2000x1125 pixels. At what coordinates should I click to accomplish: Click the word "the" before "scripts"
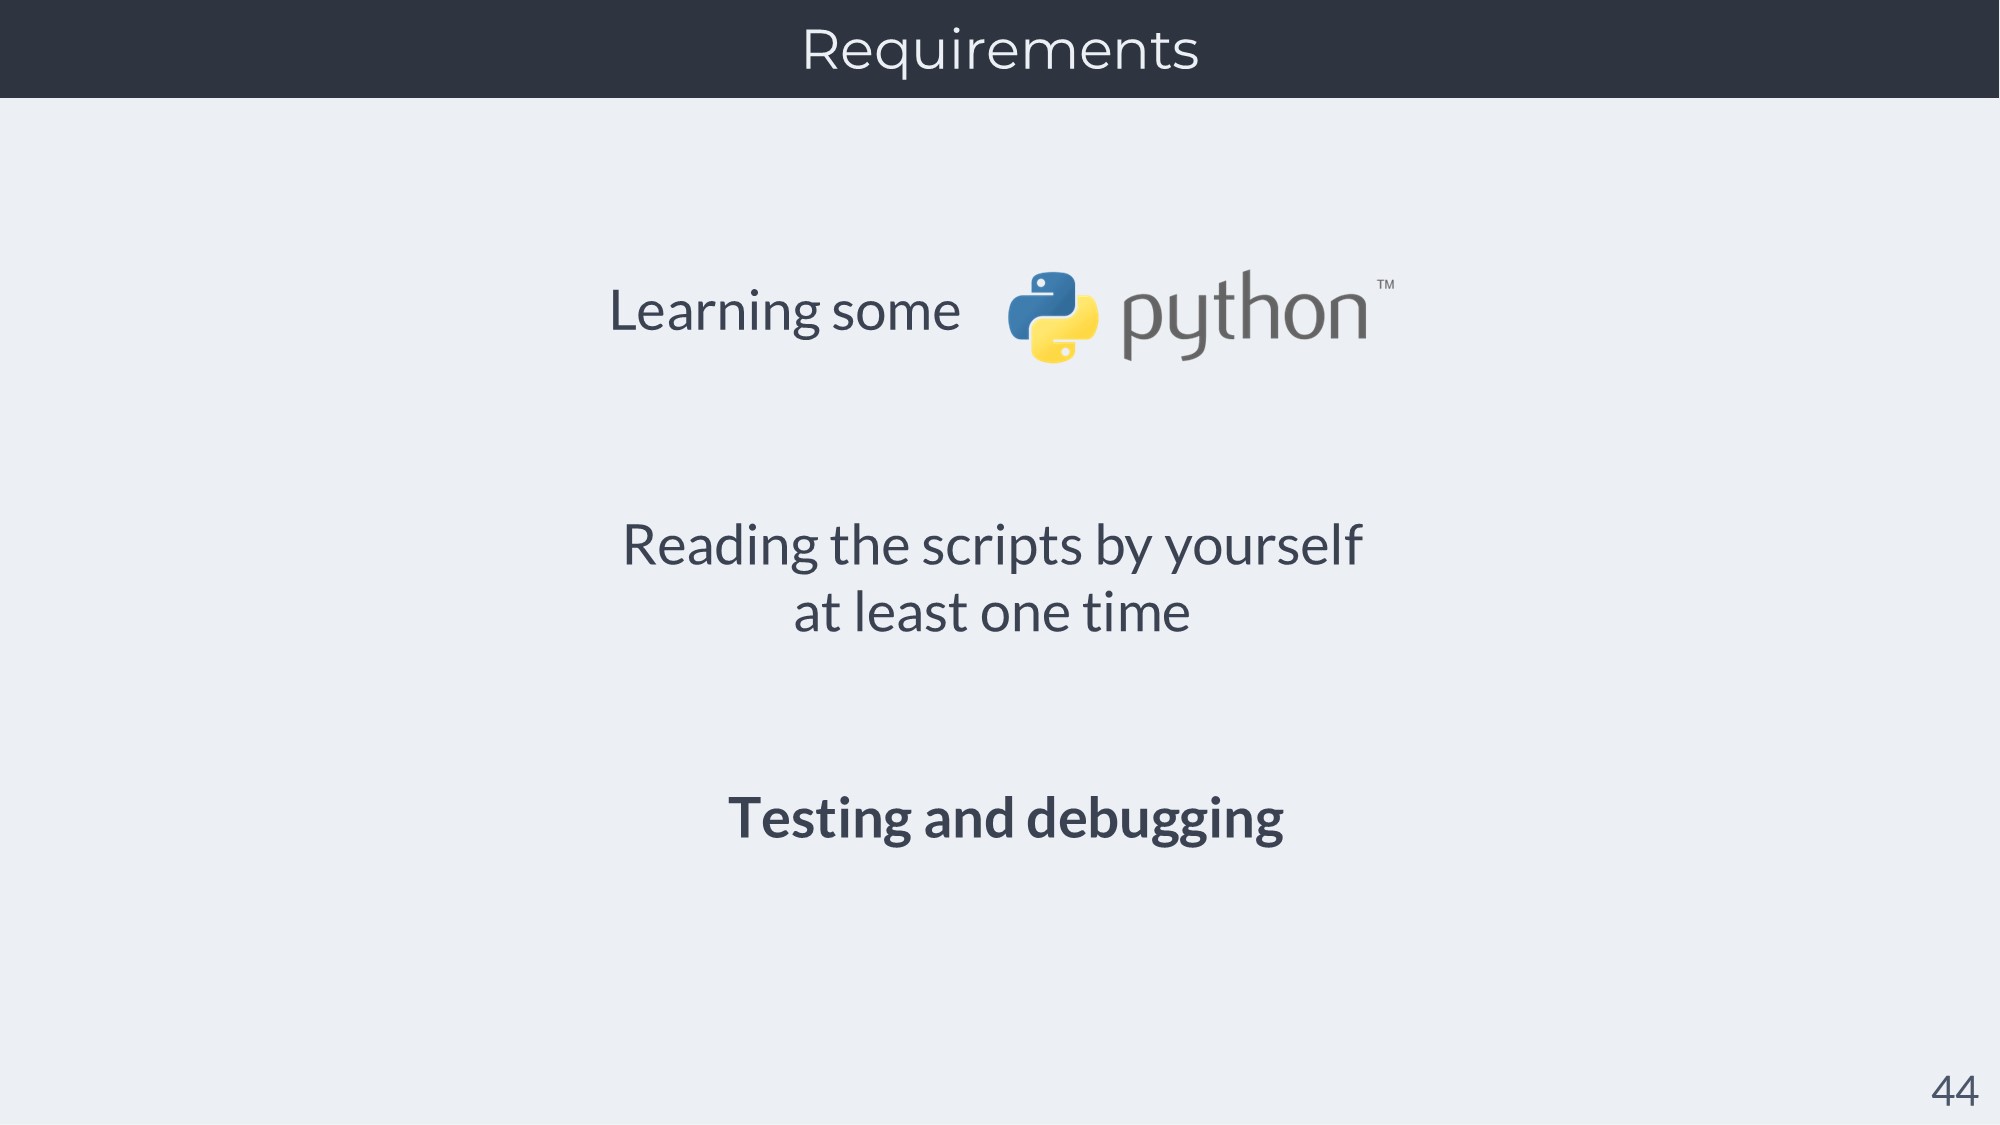tap(869, 546)
